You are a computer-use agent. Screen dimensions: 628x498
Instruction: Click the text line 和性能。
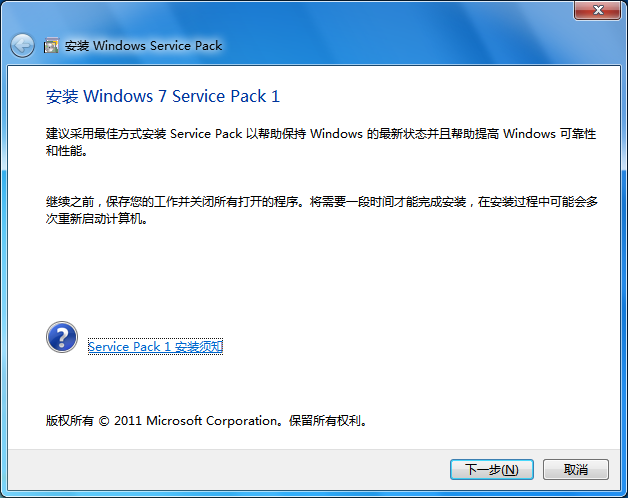[66, 151]
